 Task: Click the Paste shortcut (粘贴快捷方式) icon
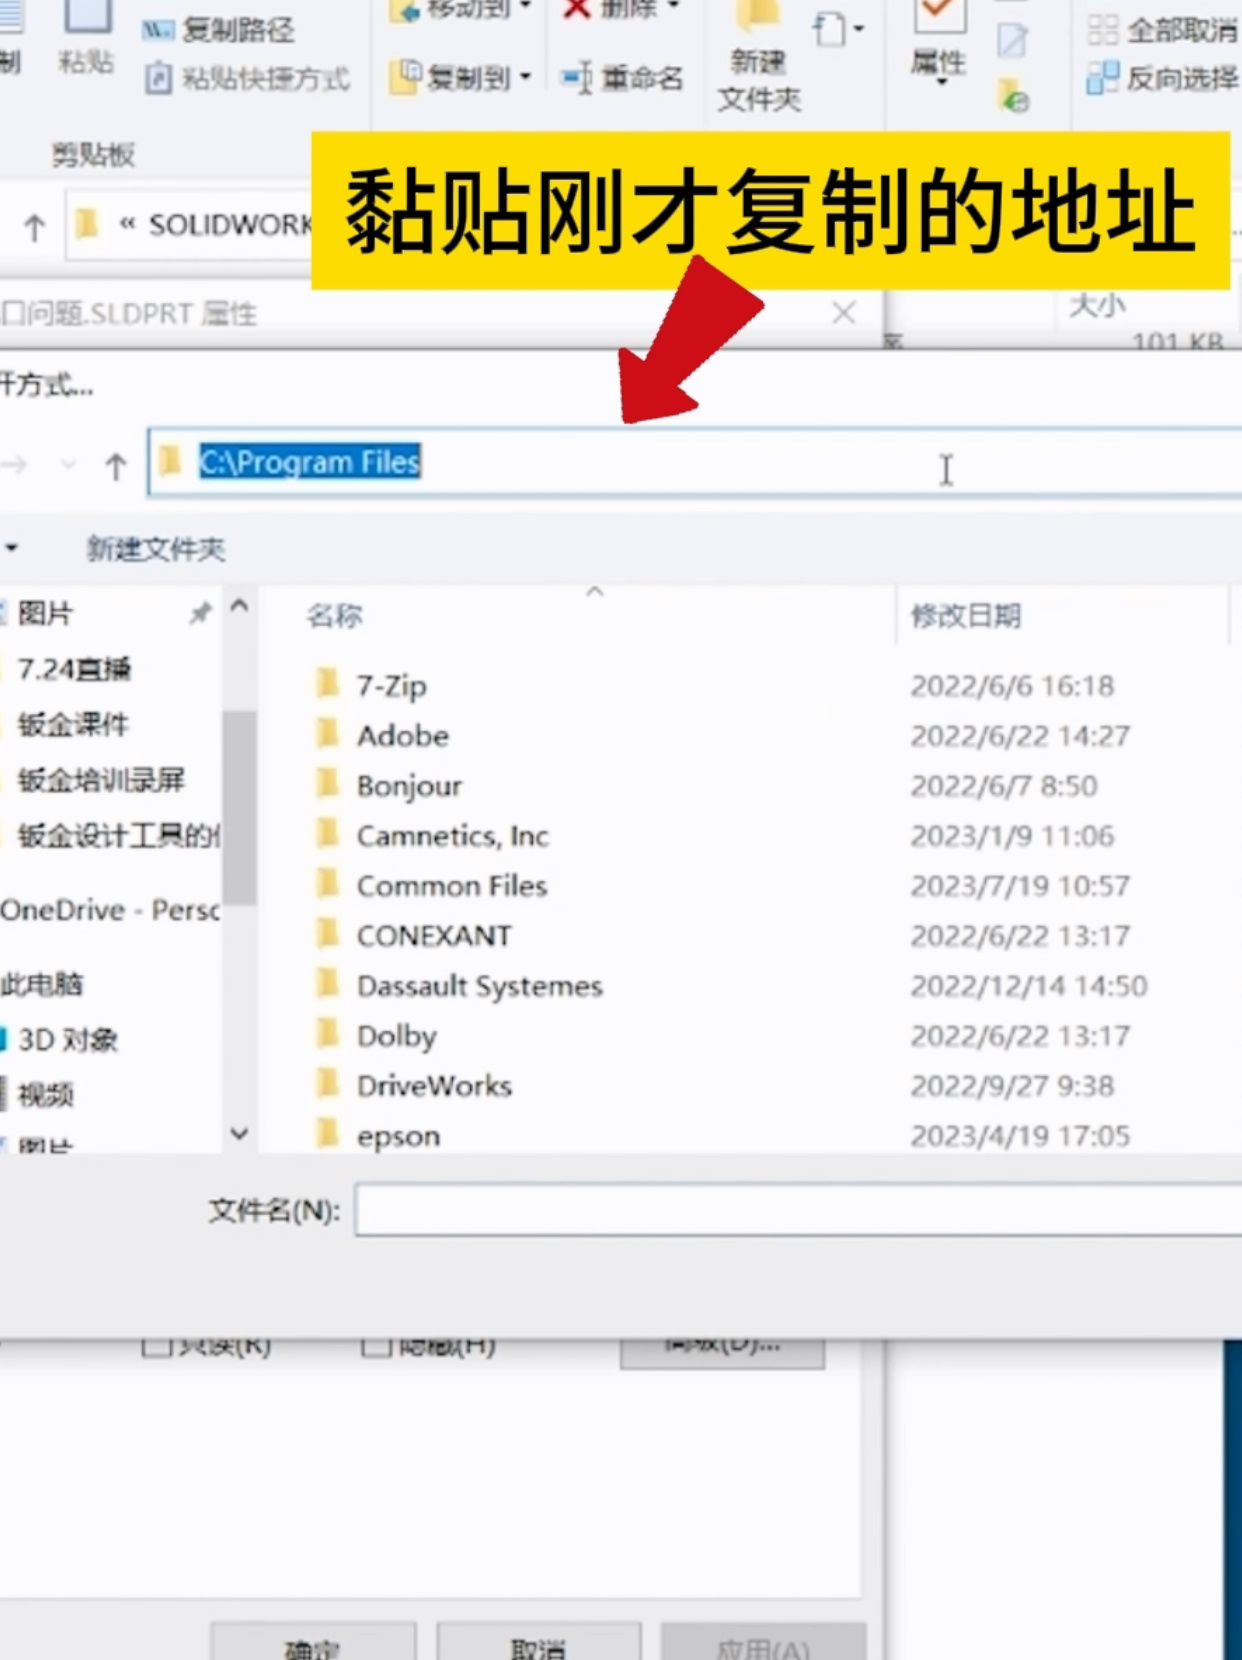point(158,78)
